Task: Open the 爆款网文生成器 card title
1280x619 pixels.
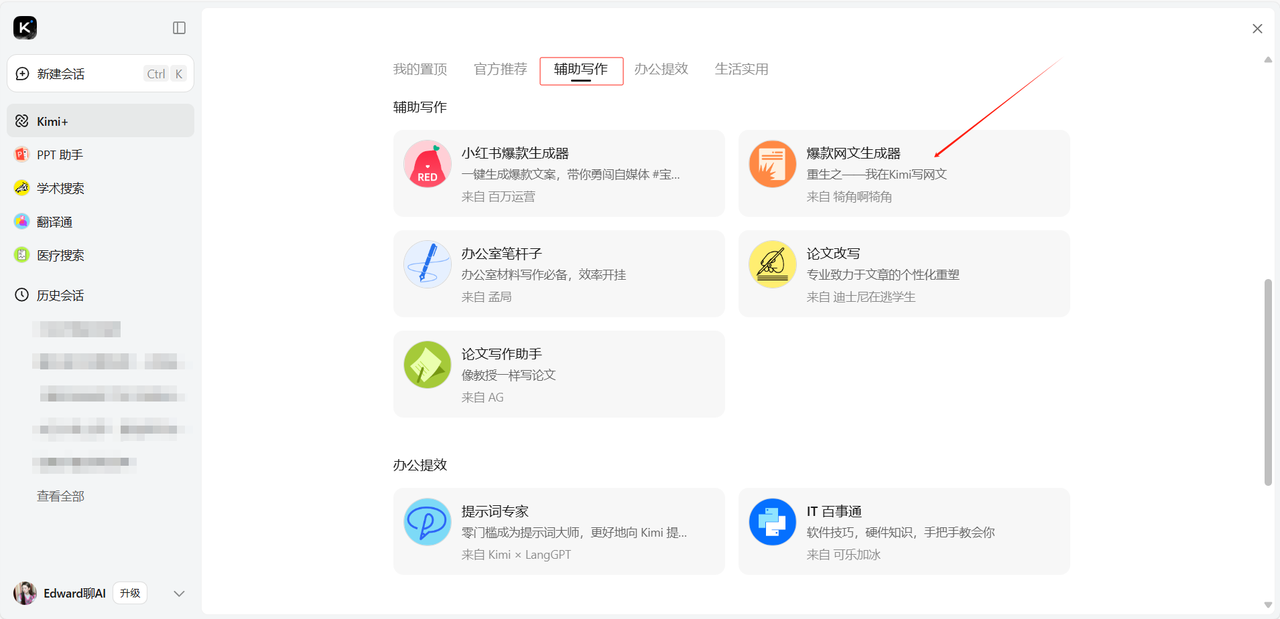Action: (x=854, y=153)
